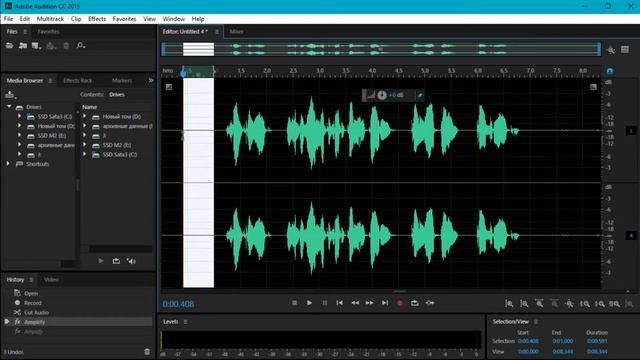Zoom In at Out Point icon

(x=600, y=304)
